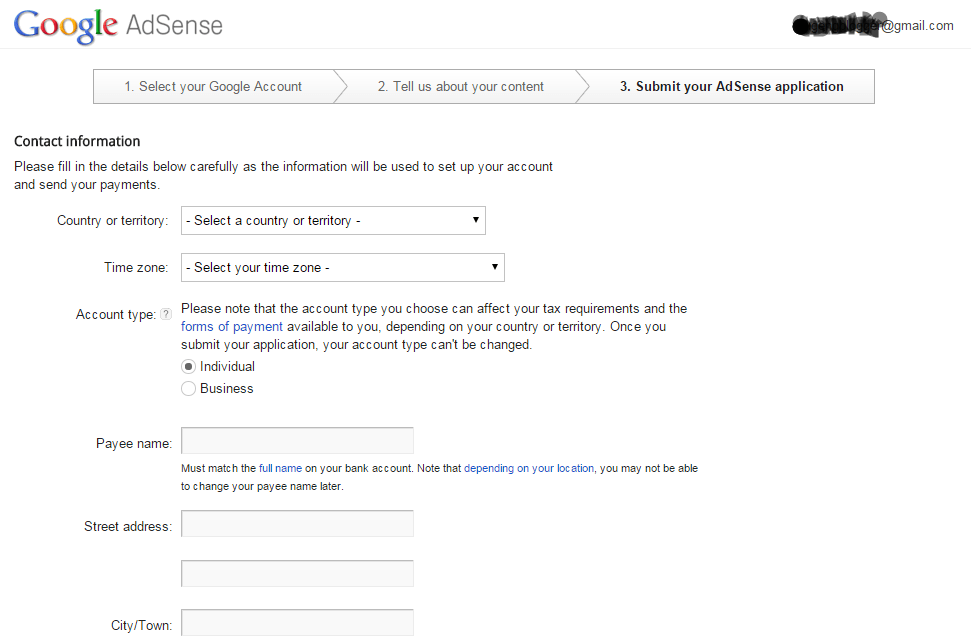Select the Business account type

[x=188, y=389]
